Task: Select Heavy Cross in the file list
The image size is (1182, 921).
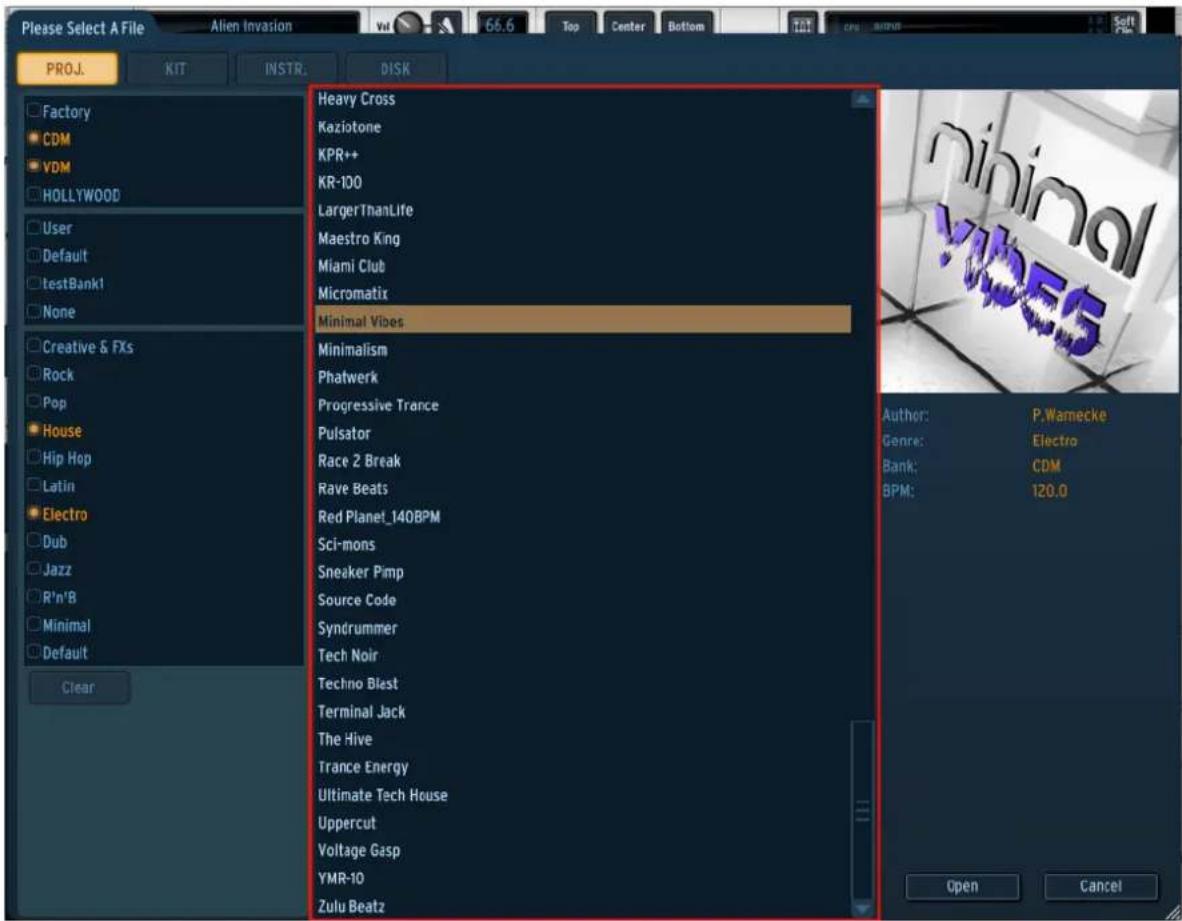Action: pos(583,99)
